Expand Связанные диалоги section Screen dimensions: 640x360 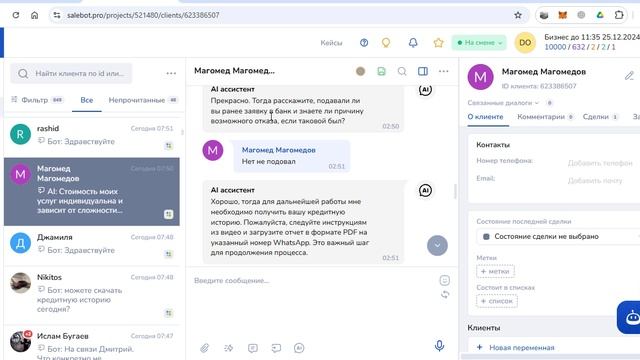(503, 103)
